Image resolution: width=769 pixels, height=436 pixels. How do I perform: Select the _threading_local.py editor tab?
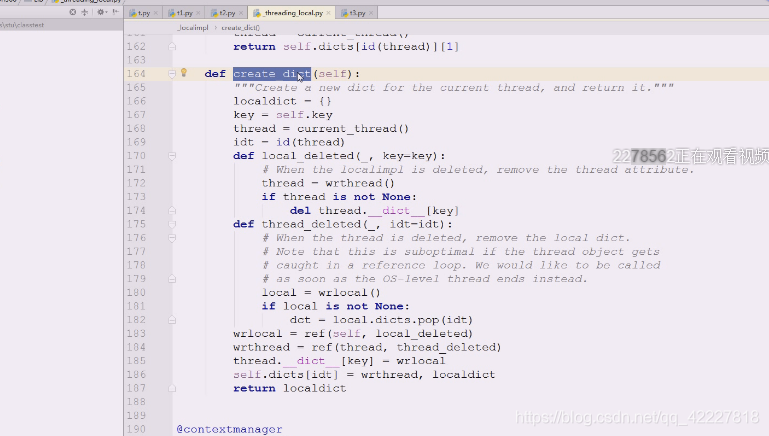coord(293,13)
